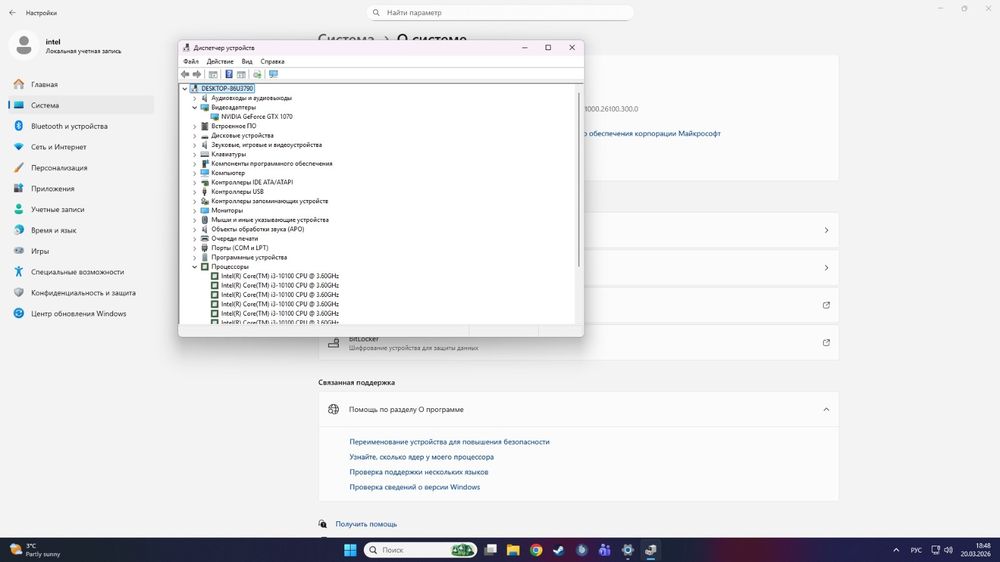Viewport: 1000px width, 562px height.
Task: Expand Аудиовходы и аудиовыходы node
Action: coord(195,98)
